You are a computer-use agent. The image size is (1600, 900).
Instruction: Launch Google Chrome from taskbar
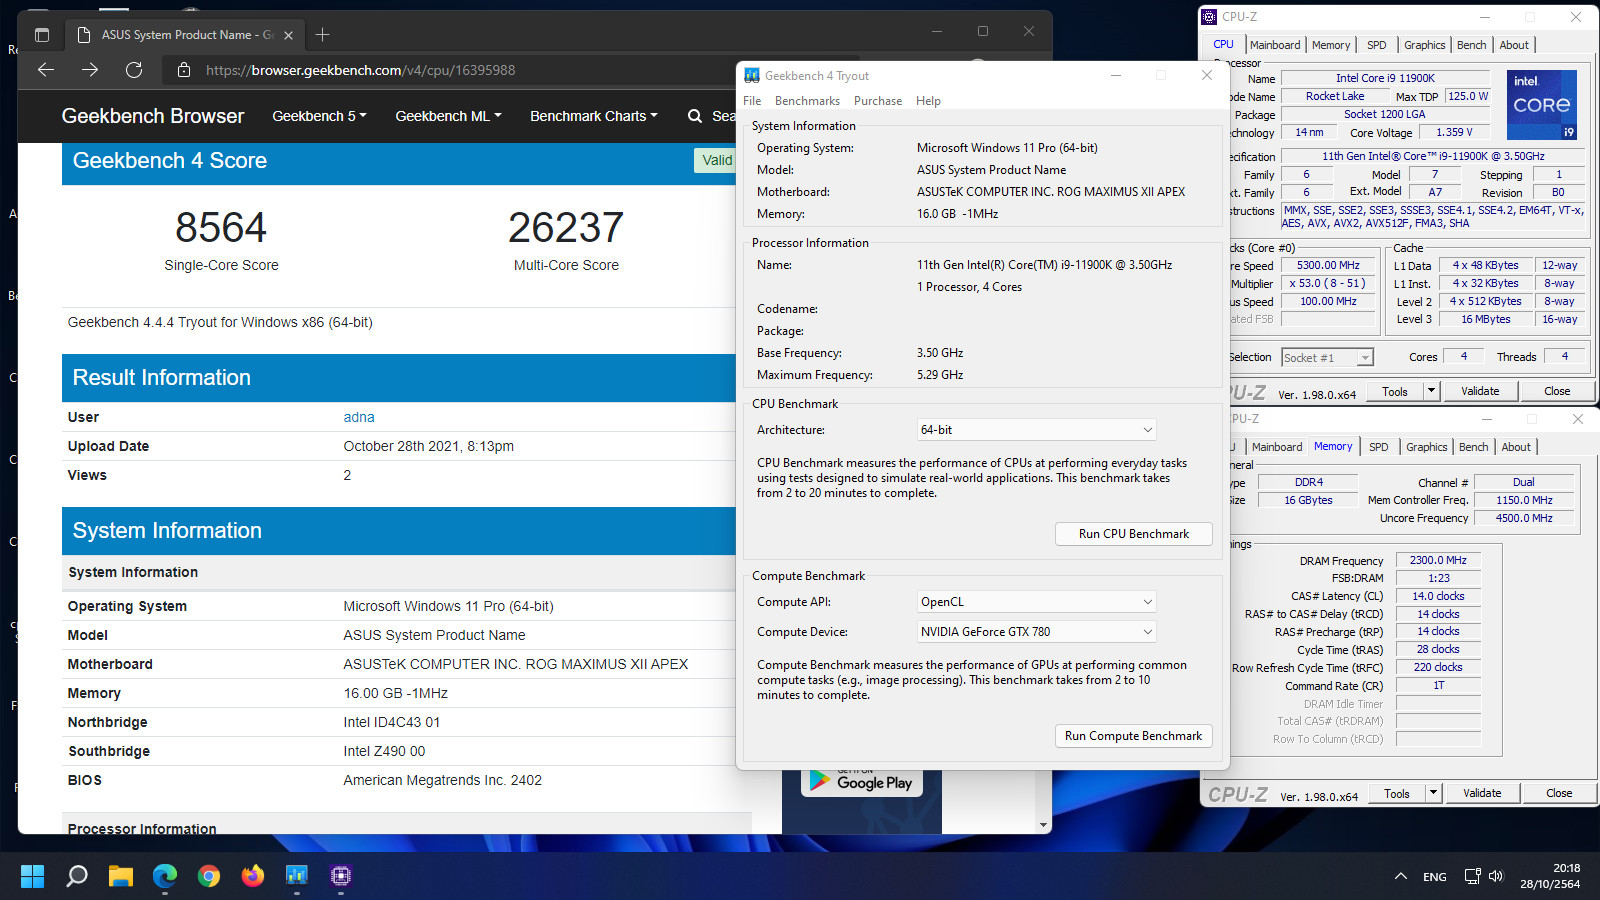pyautogui.click(x=209, y=876)
